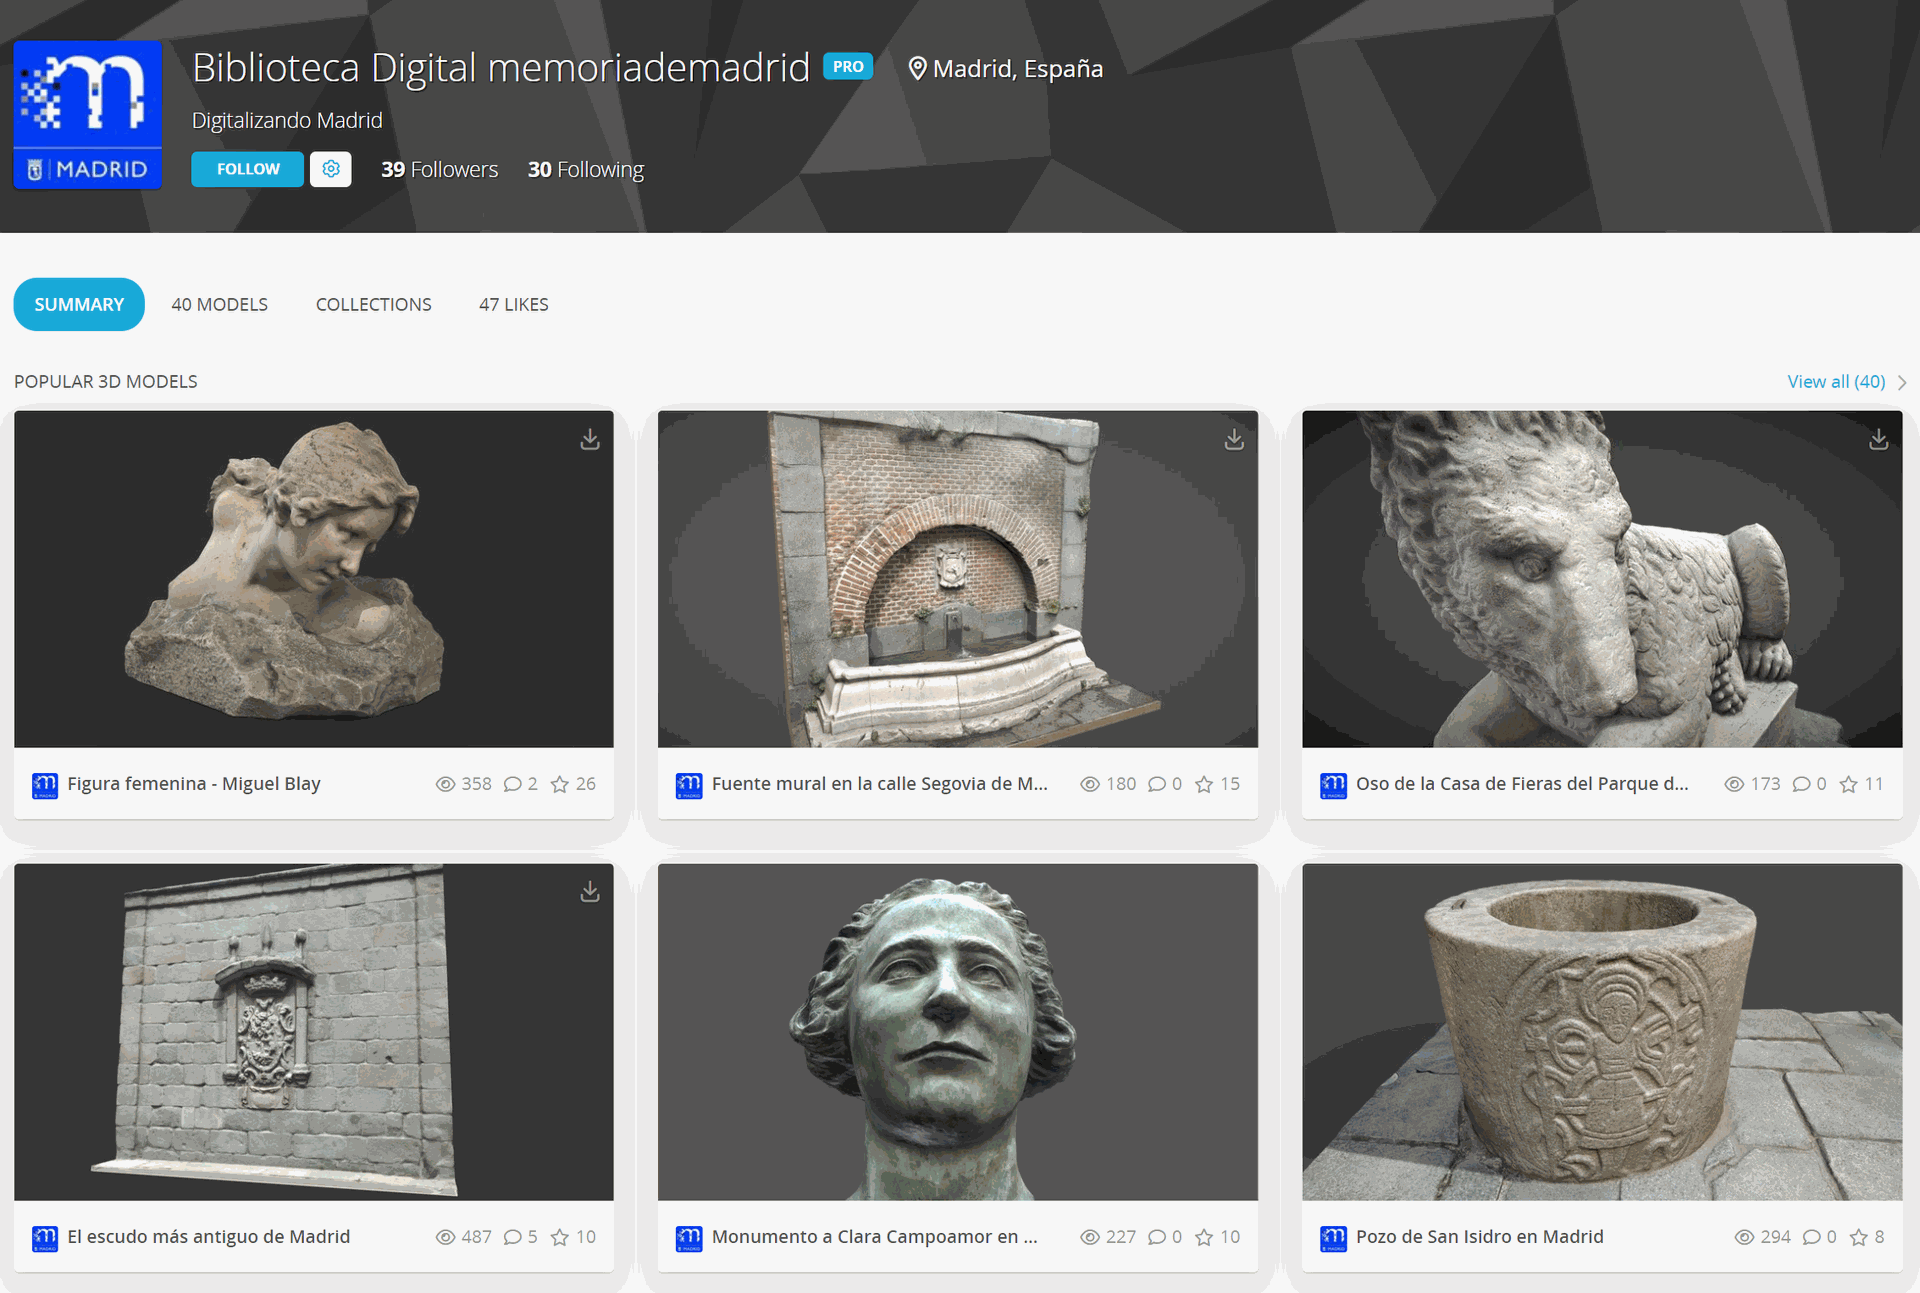The image size is (1920, 1293).
Task: Click author avatar beside Monumento a Clara Campoamor
Action: pyautogui.click(x=689, y=1239)
